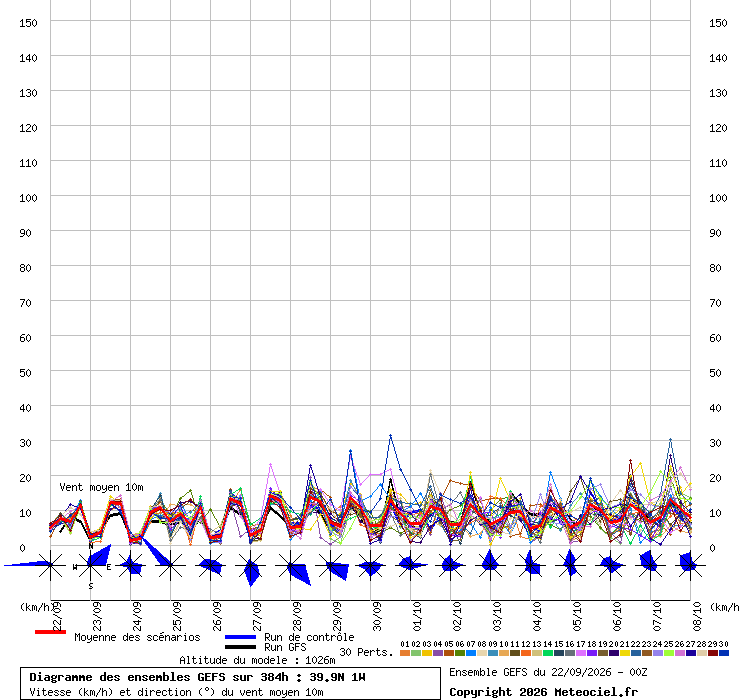The height and width of the screenshot is (700, 740).
Task: Click the highest blue peak above 30/09
Action: [390, 436]
